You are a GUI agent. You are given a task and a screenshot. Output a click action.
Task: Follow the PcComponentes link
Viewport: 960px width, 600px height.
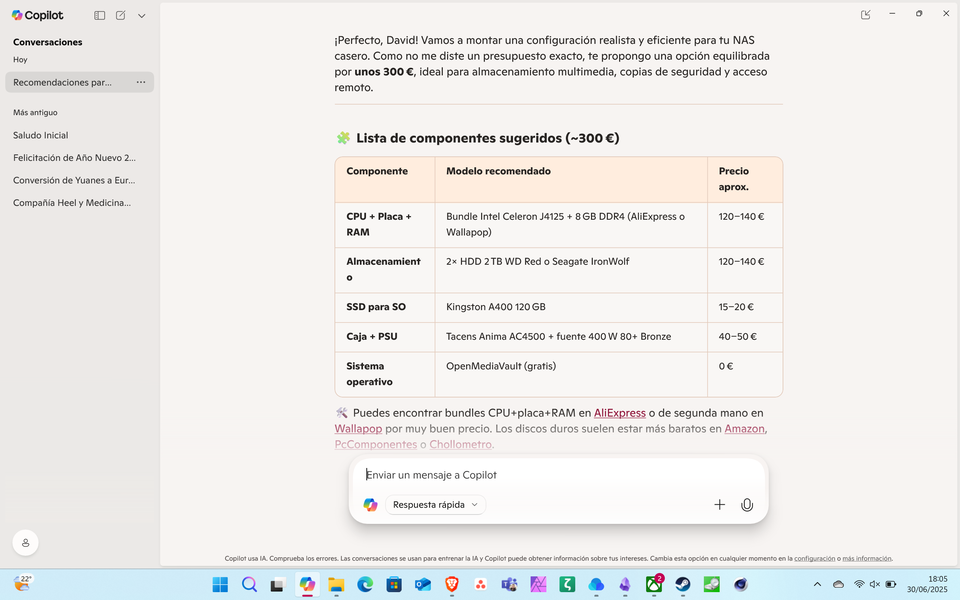376,444
